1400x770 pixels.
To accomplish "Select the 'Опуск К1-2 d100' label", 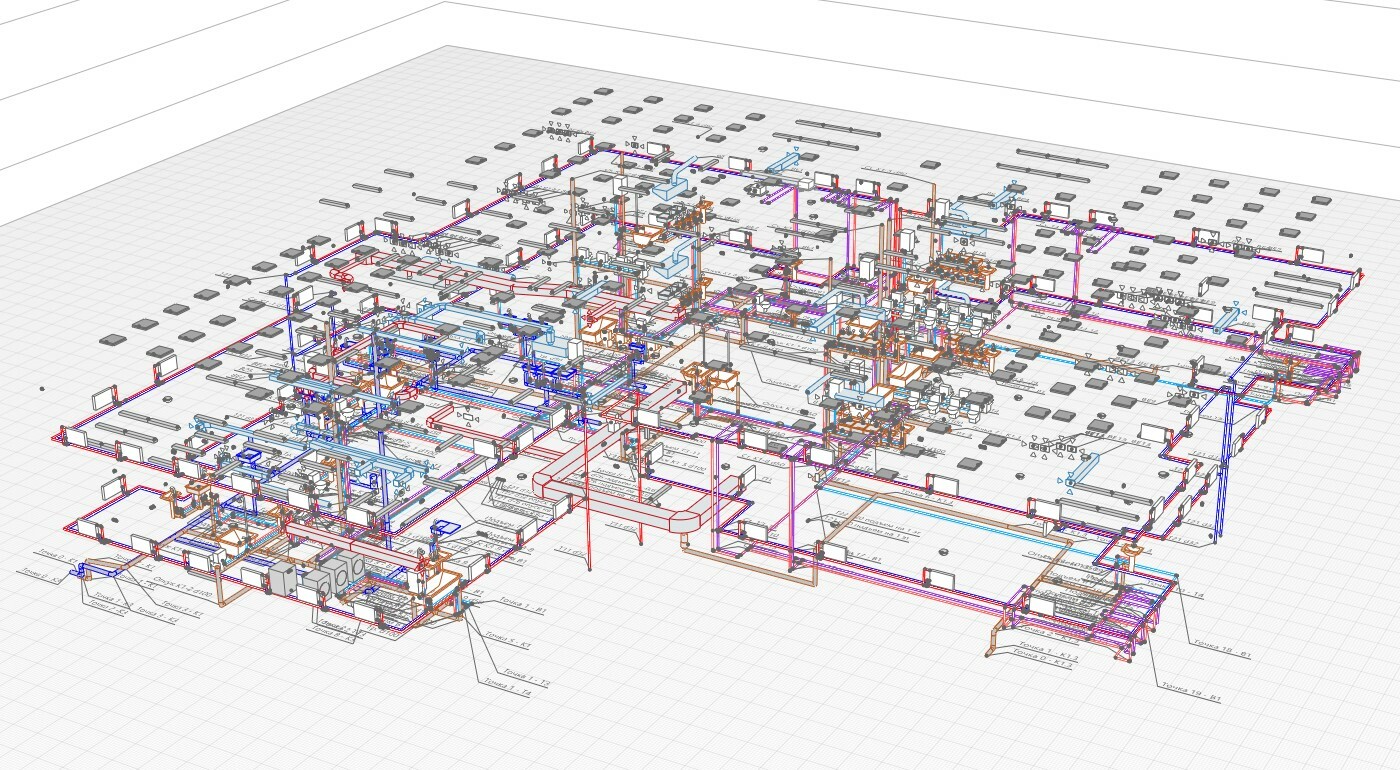I will click(x=183, y=587).
